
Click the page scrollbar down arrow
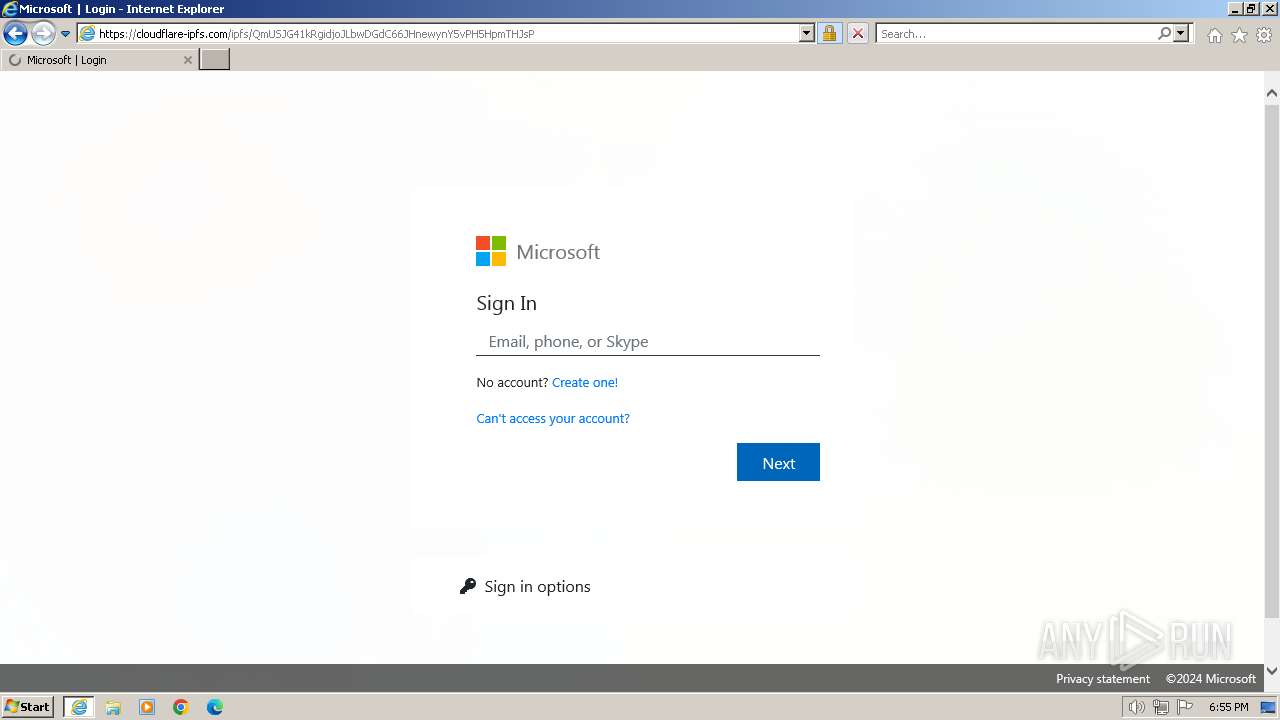[x=1272, y=671]
